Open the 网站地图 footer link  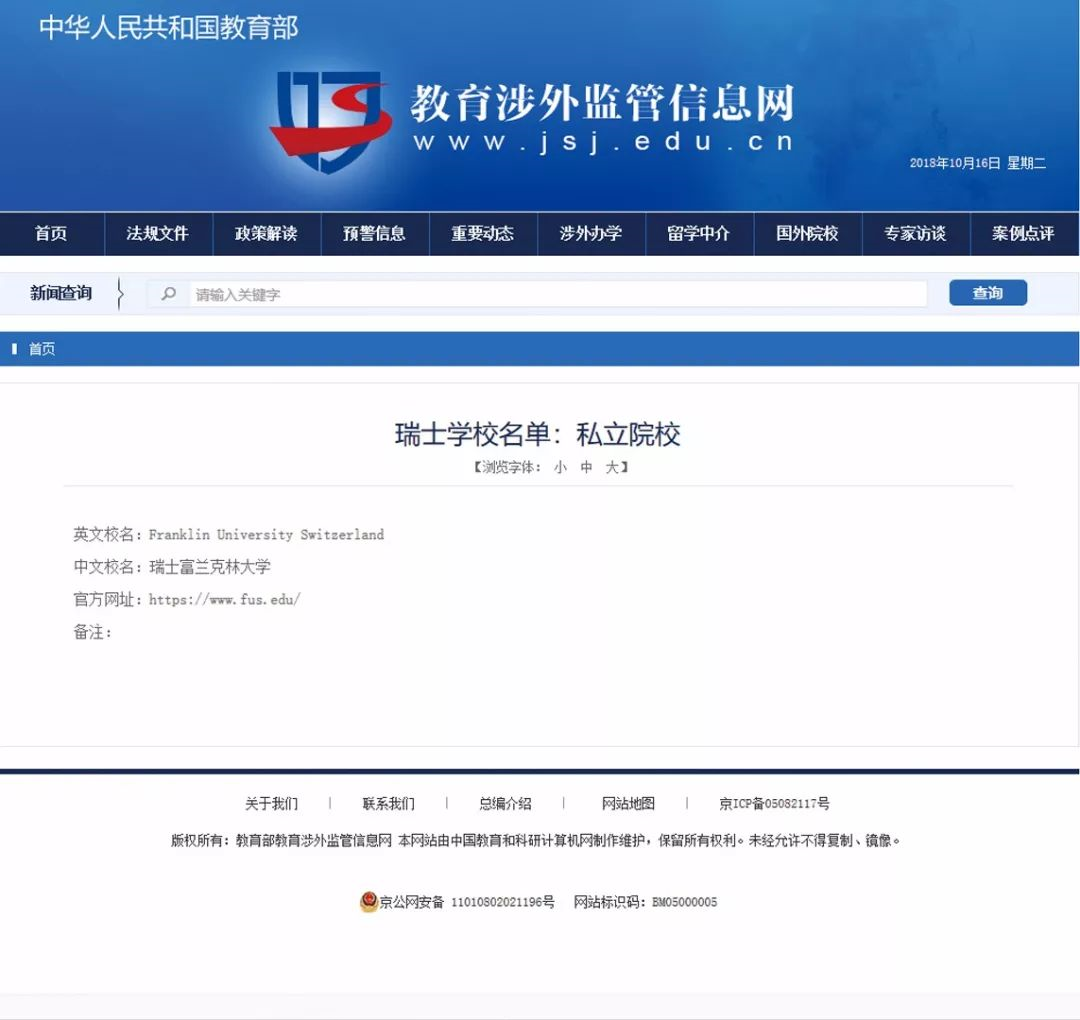pyautogui.click(x=628, y=803)
